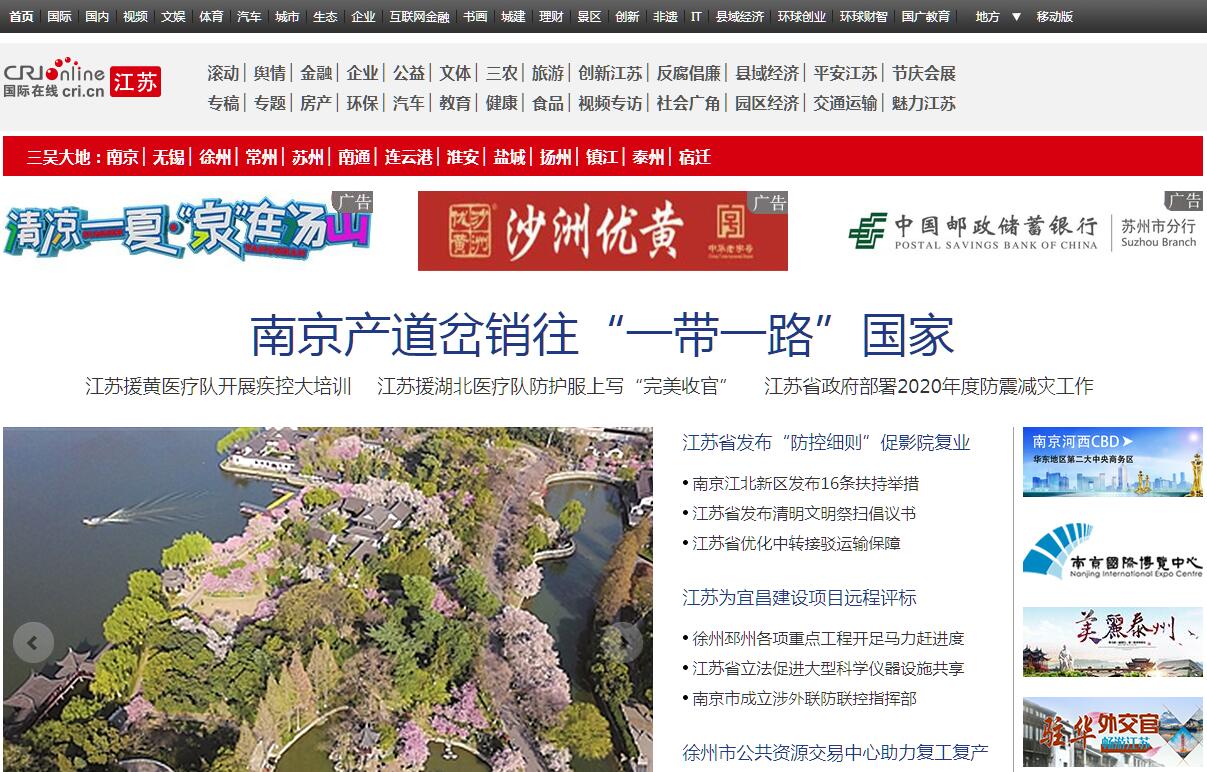
Task: Open the 视频专访 section link
Action: 610,103
